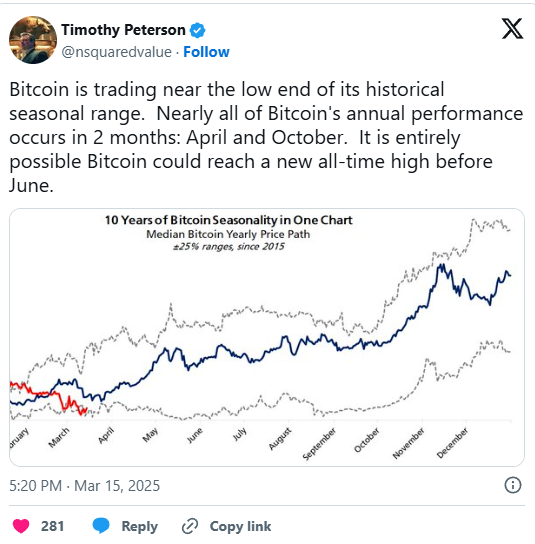Screen dimensions: 535x544
Task: Click the Copy link text
Action: point(240,526)
